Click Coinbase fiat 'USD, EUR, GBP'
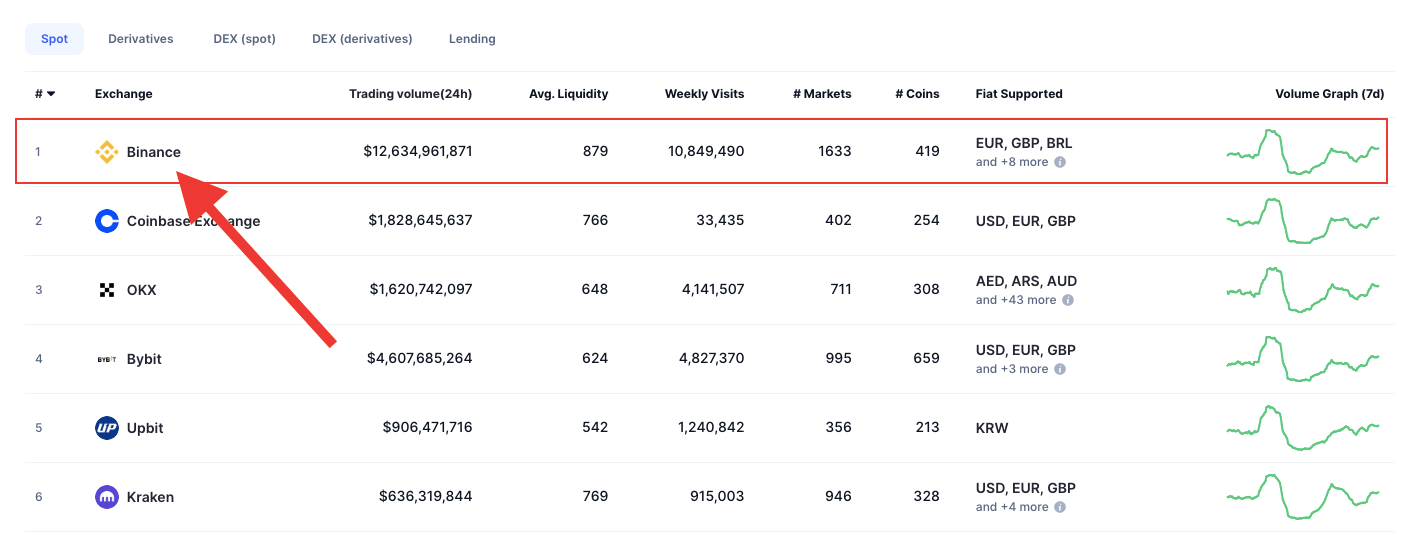The height and width of the screenshot is (533, 1405). coord(1026,221)
